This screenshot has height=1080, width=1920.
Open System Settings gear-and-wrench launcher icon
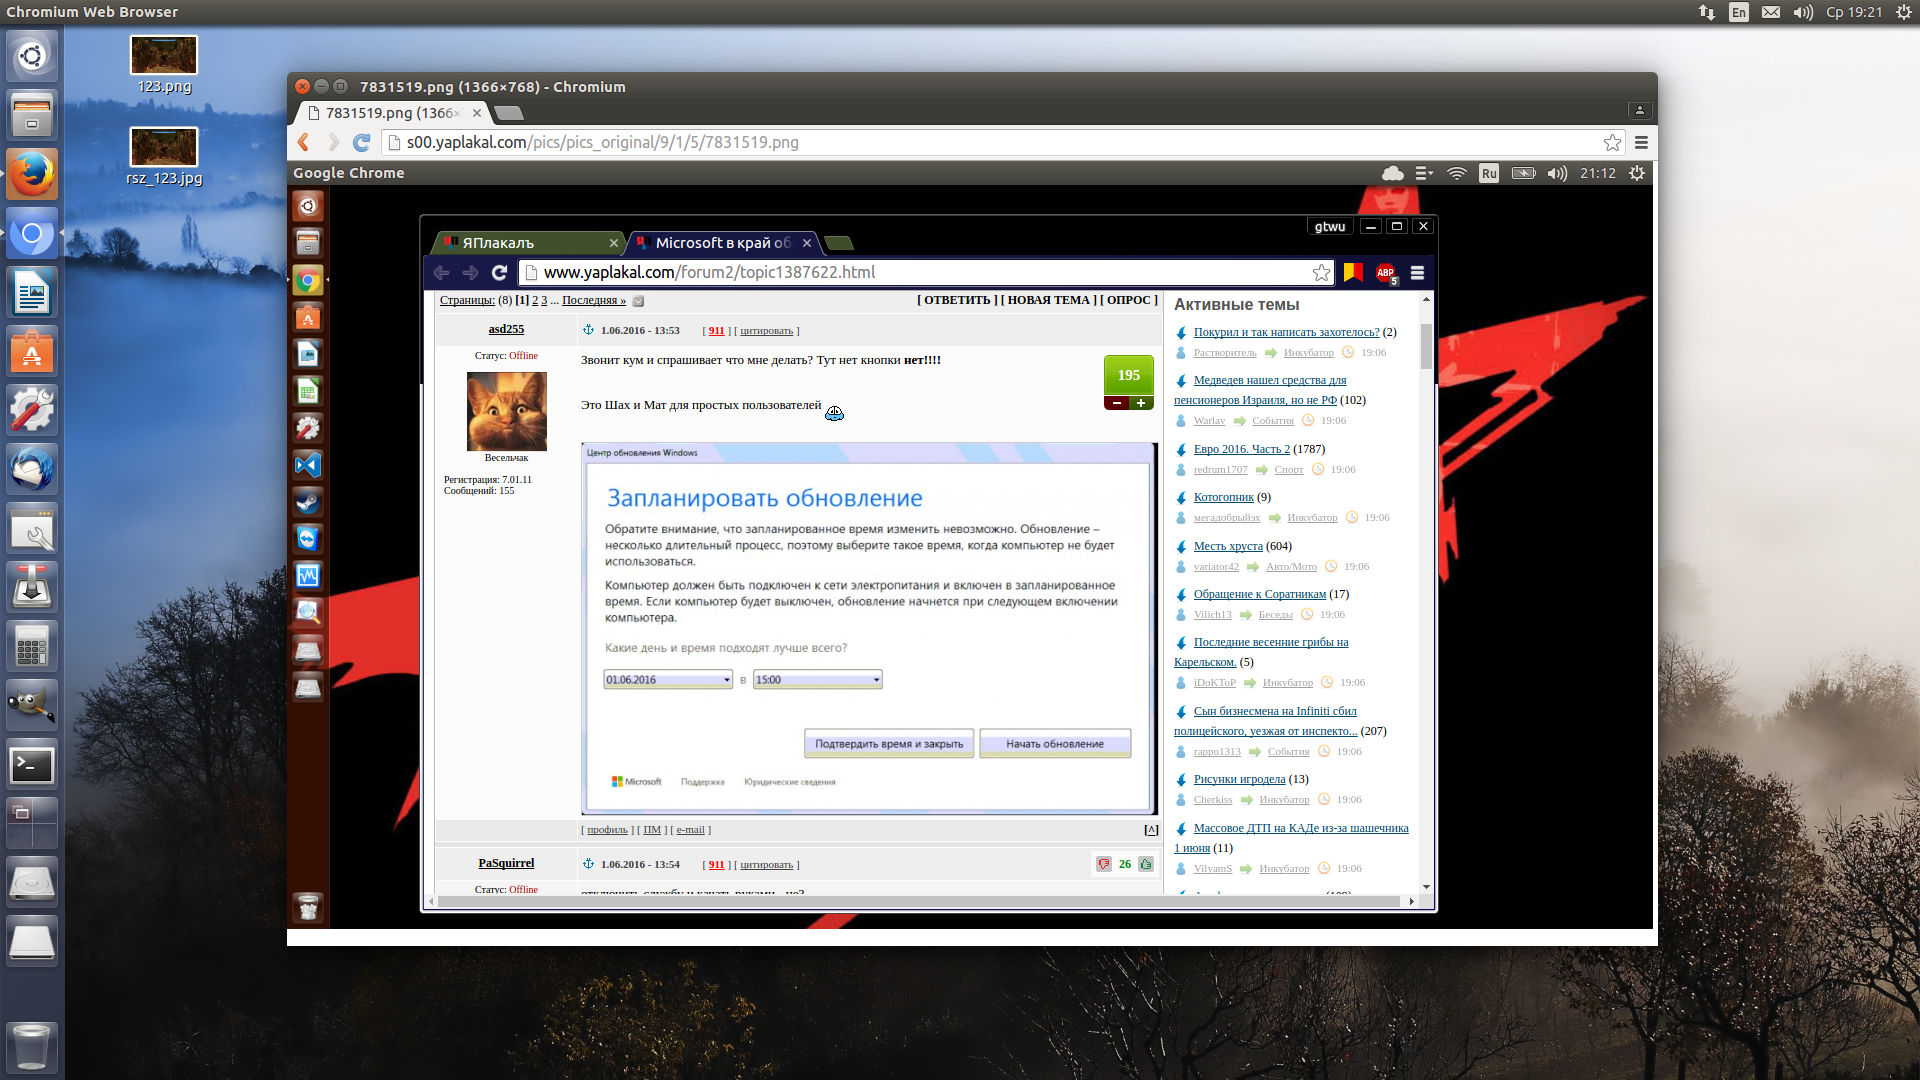(32, 411)
